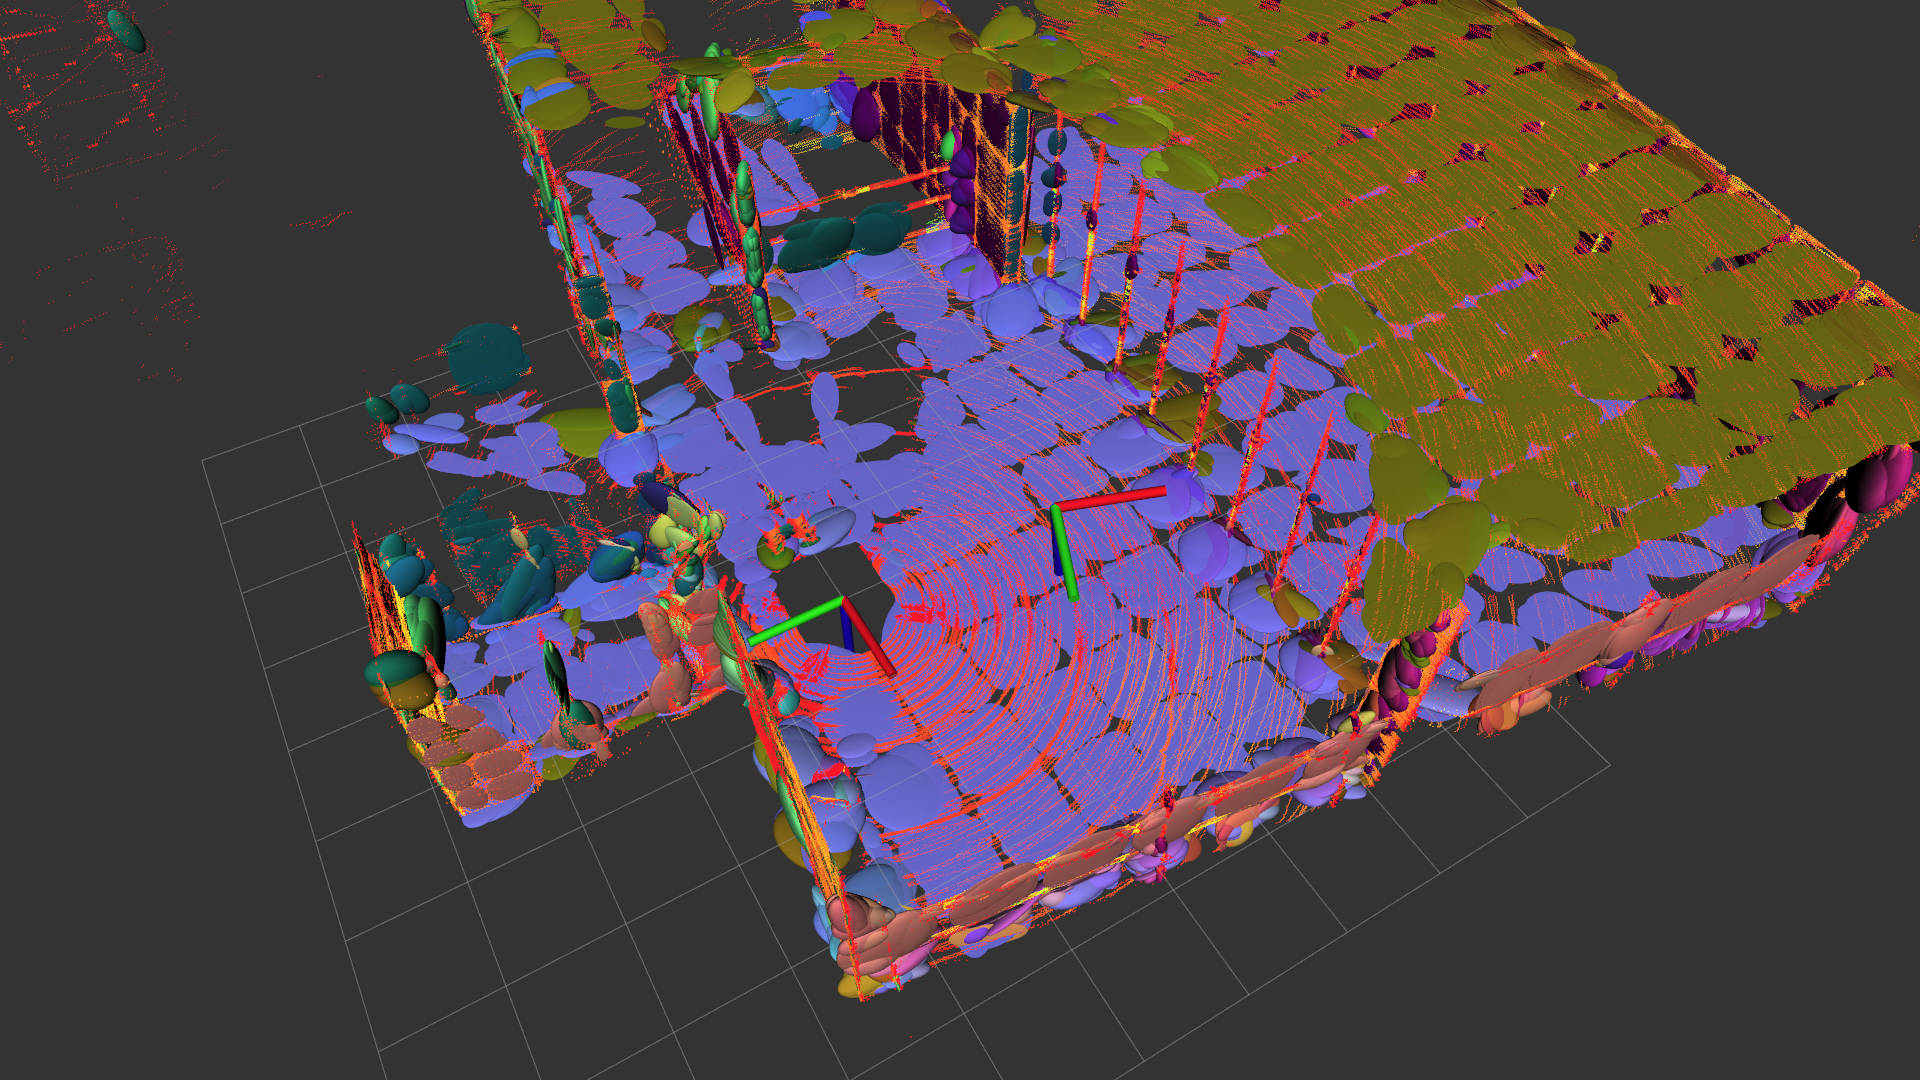Click the large teal blob outside the left wall
The image size is (1920, 1080).
pos(488,358)
